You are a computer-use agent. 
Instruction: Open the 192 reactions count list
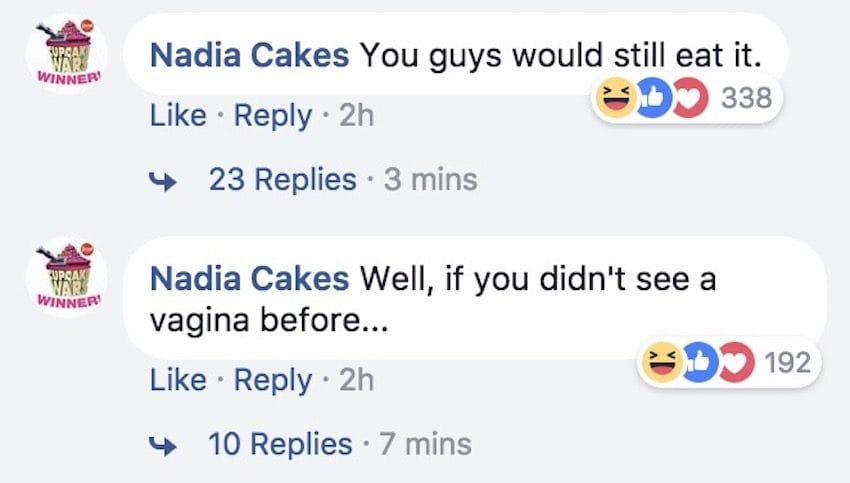pos(788,362)
